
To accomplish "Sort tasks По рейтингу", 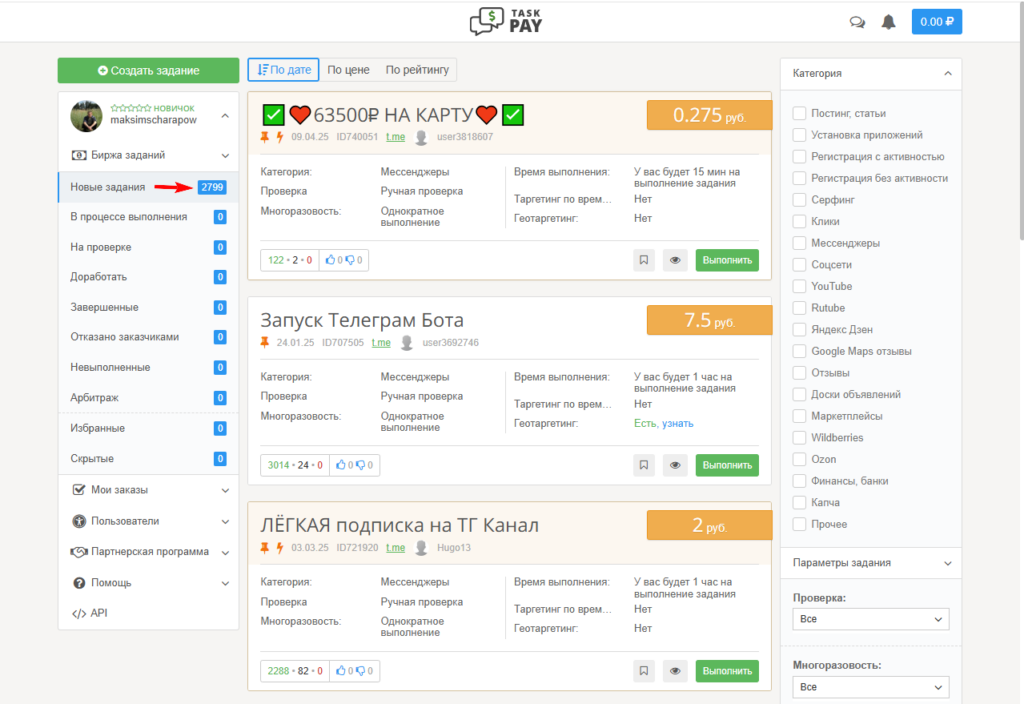I will pos(417,70).
